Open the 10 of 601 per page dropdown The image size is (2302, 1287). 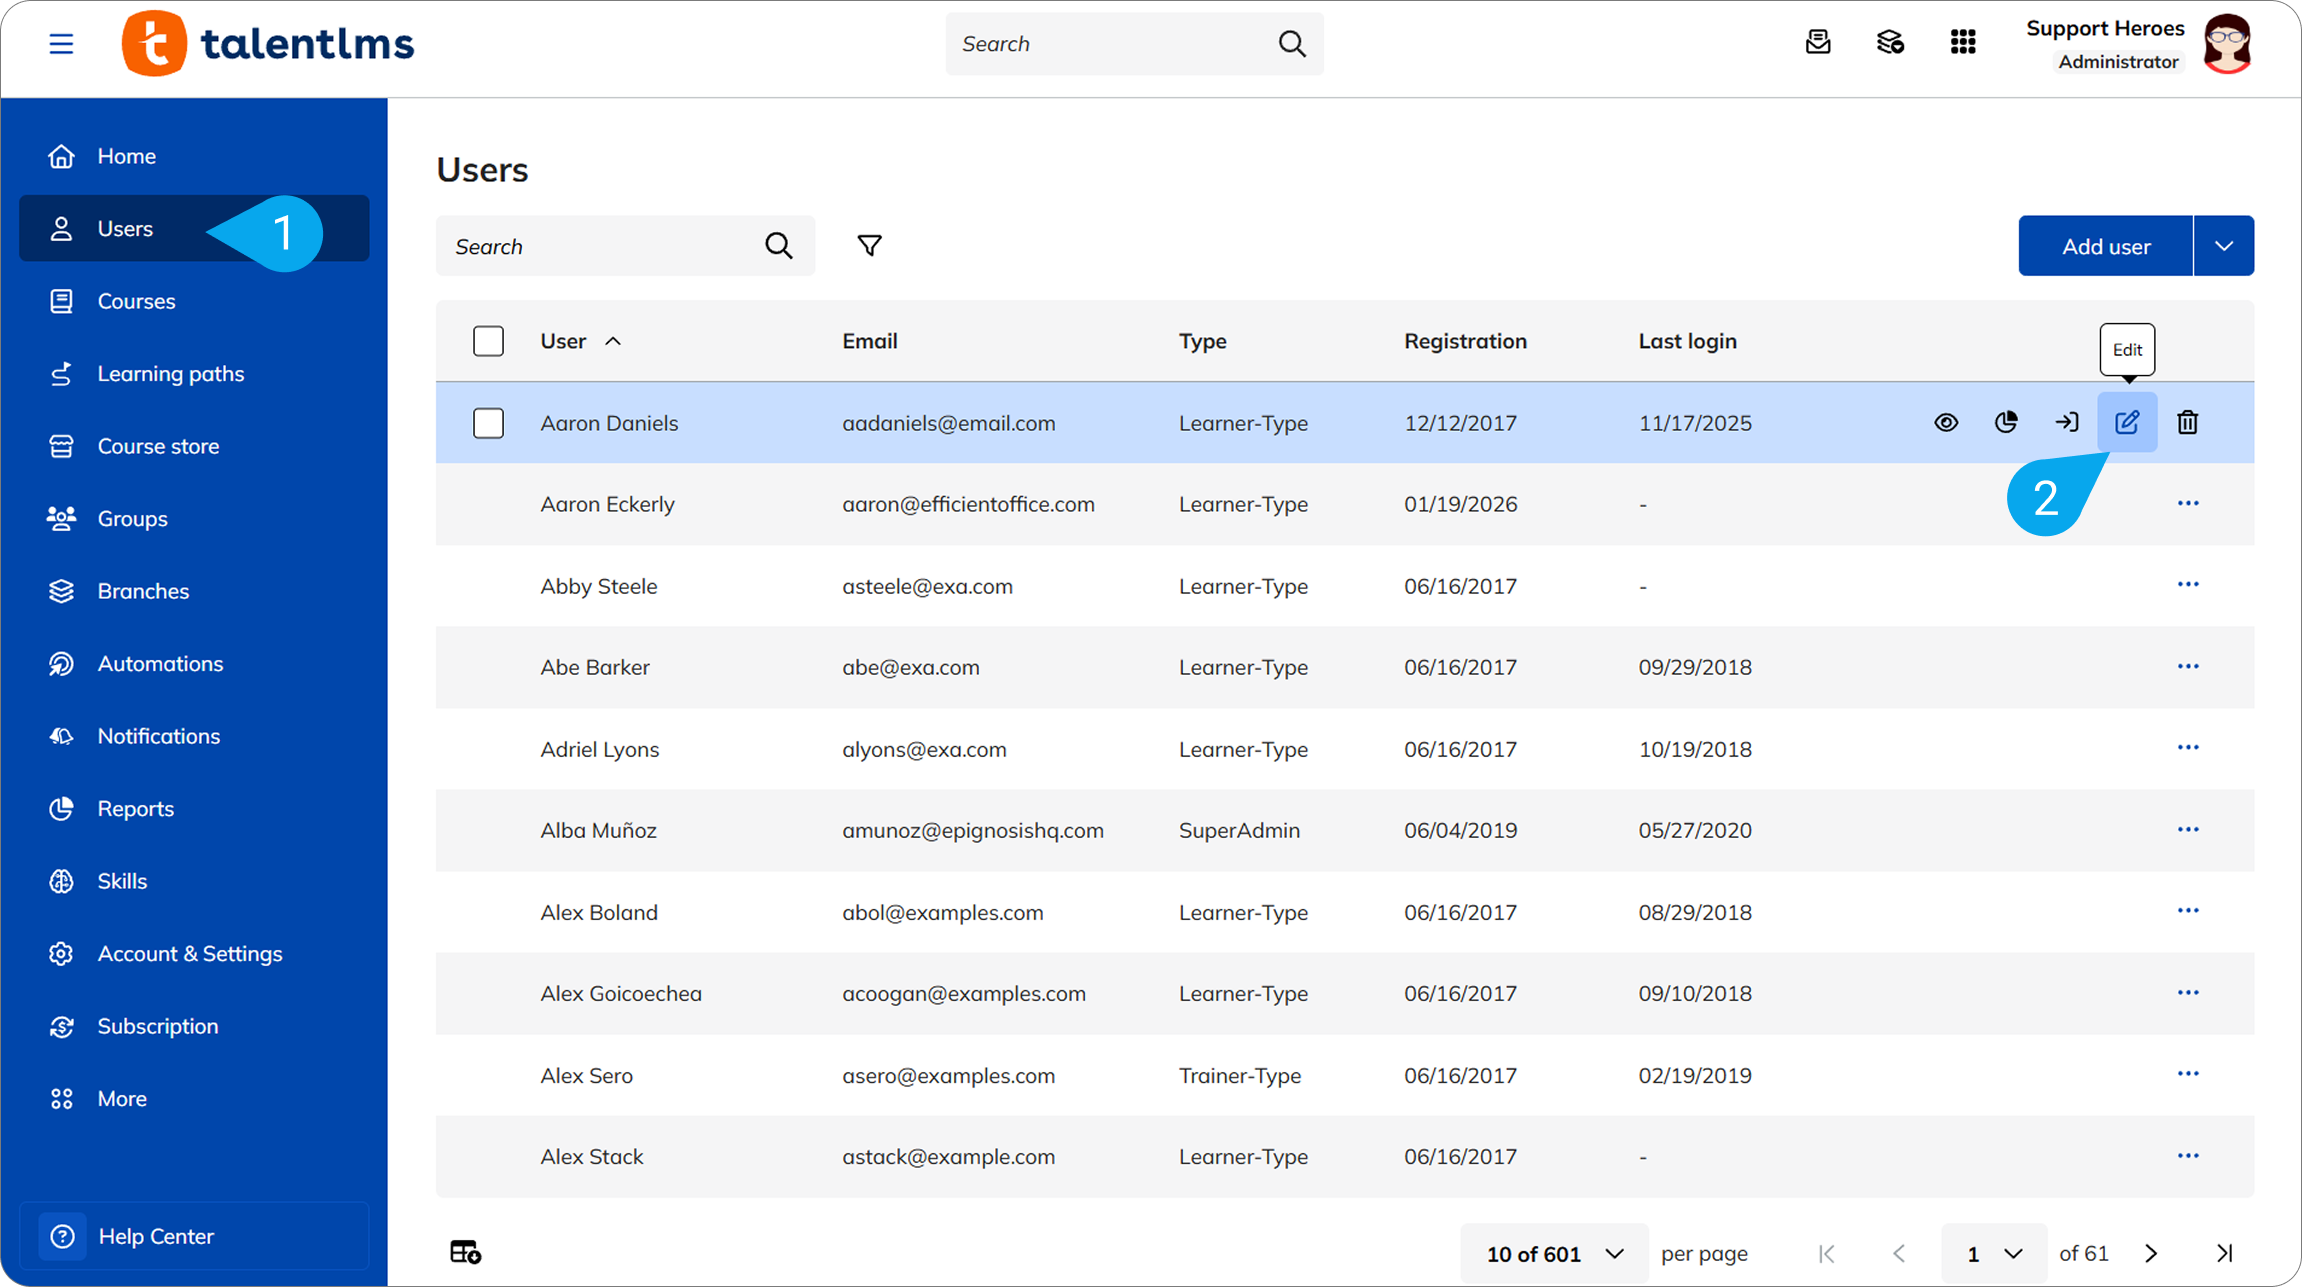click(x=1554, y=1253)
